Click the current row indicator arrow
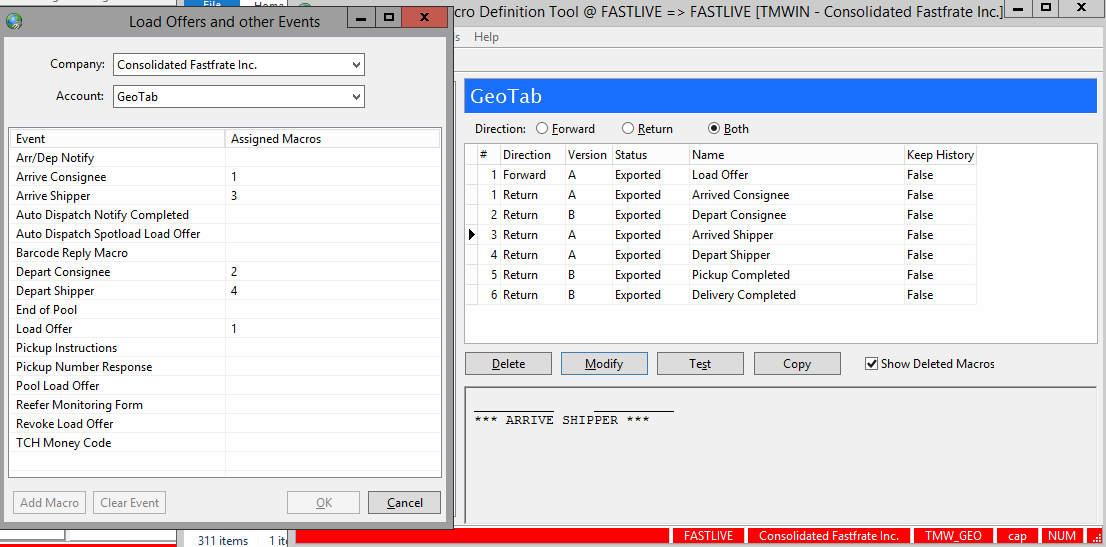This screenshot has height=547, width=1106. pos(472,235)
